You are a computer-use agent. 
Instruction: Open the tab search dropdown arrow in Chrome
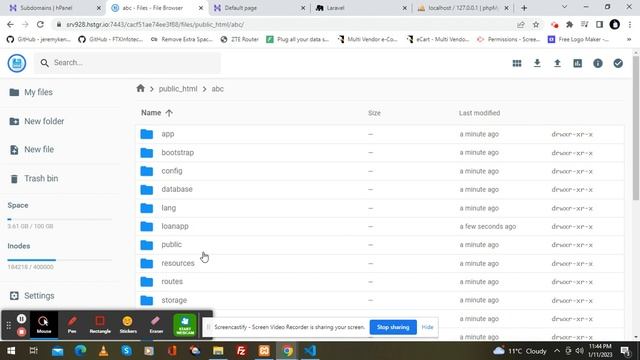tap(564, 7)
